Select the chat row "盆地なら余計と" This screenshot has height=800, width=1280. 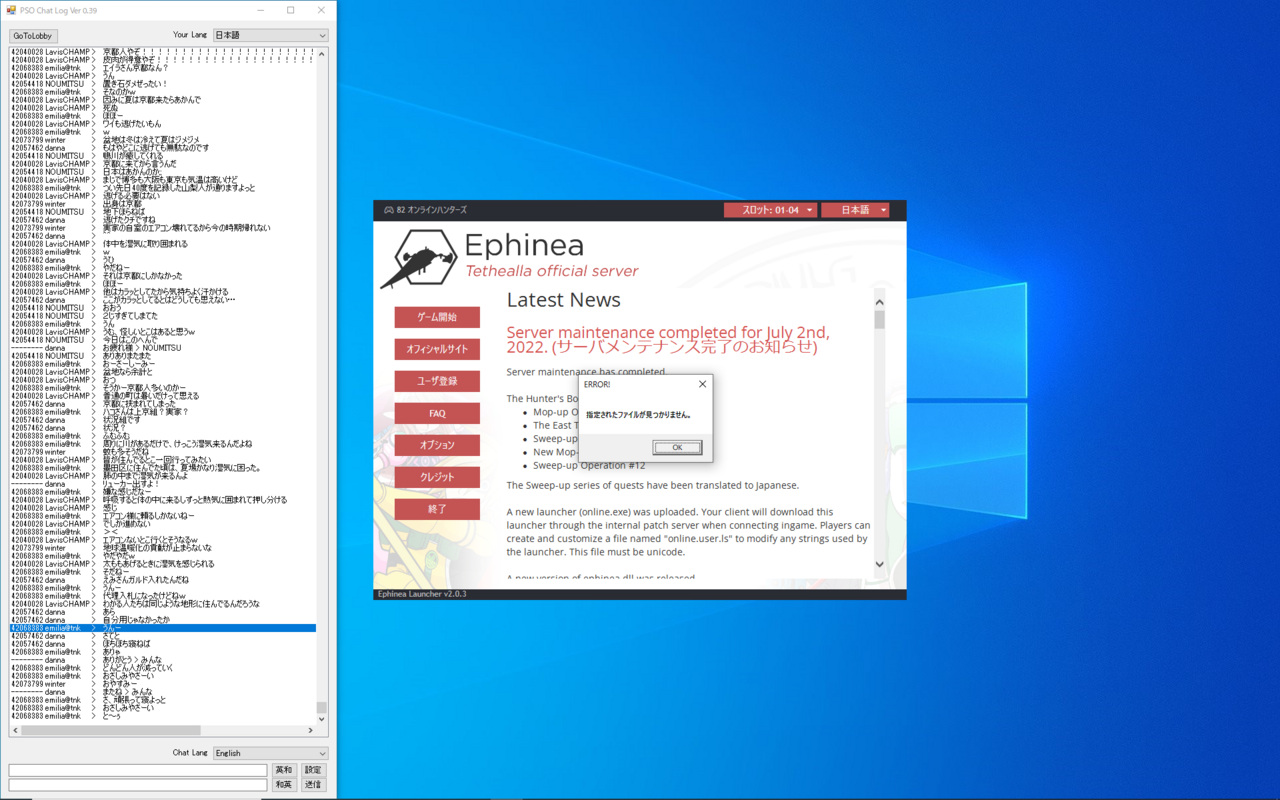[x=163, y=372]
